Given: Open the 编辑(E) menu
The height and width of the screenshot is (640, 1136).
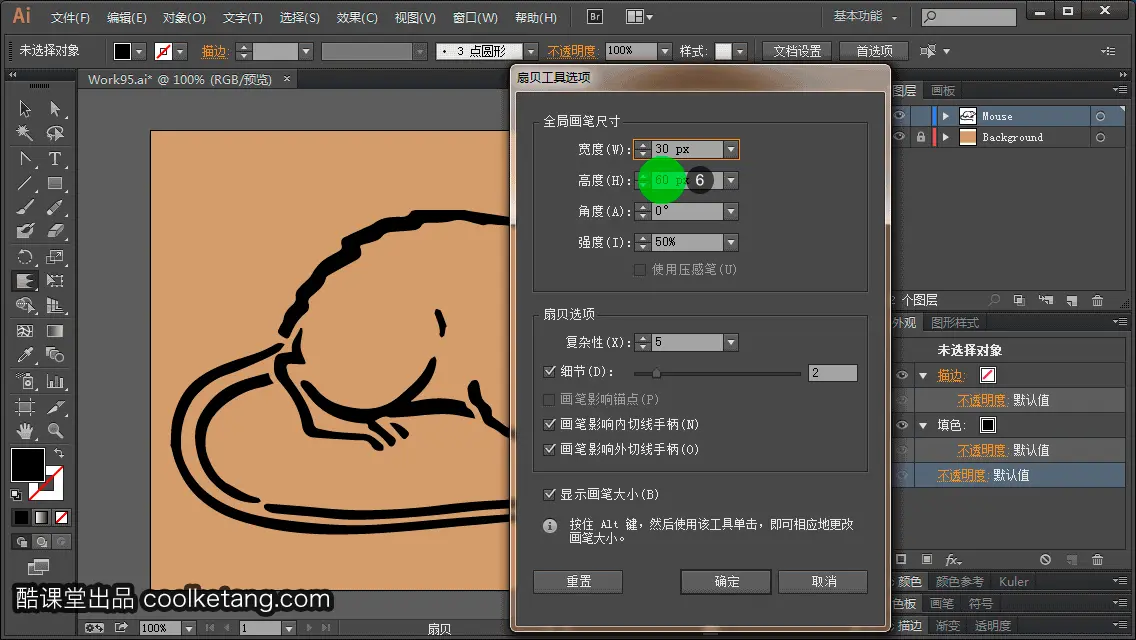Looking at the screenshot, I should pyautogui.click(x=127, y=17).
